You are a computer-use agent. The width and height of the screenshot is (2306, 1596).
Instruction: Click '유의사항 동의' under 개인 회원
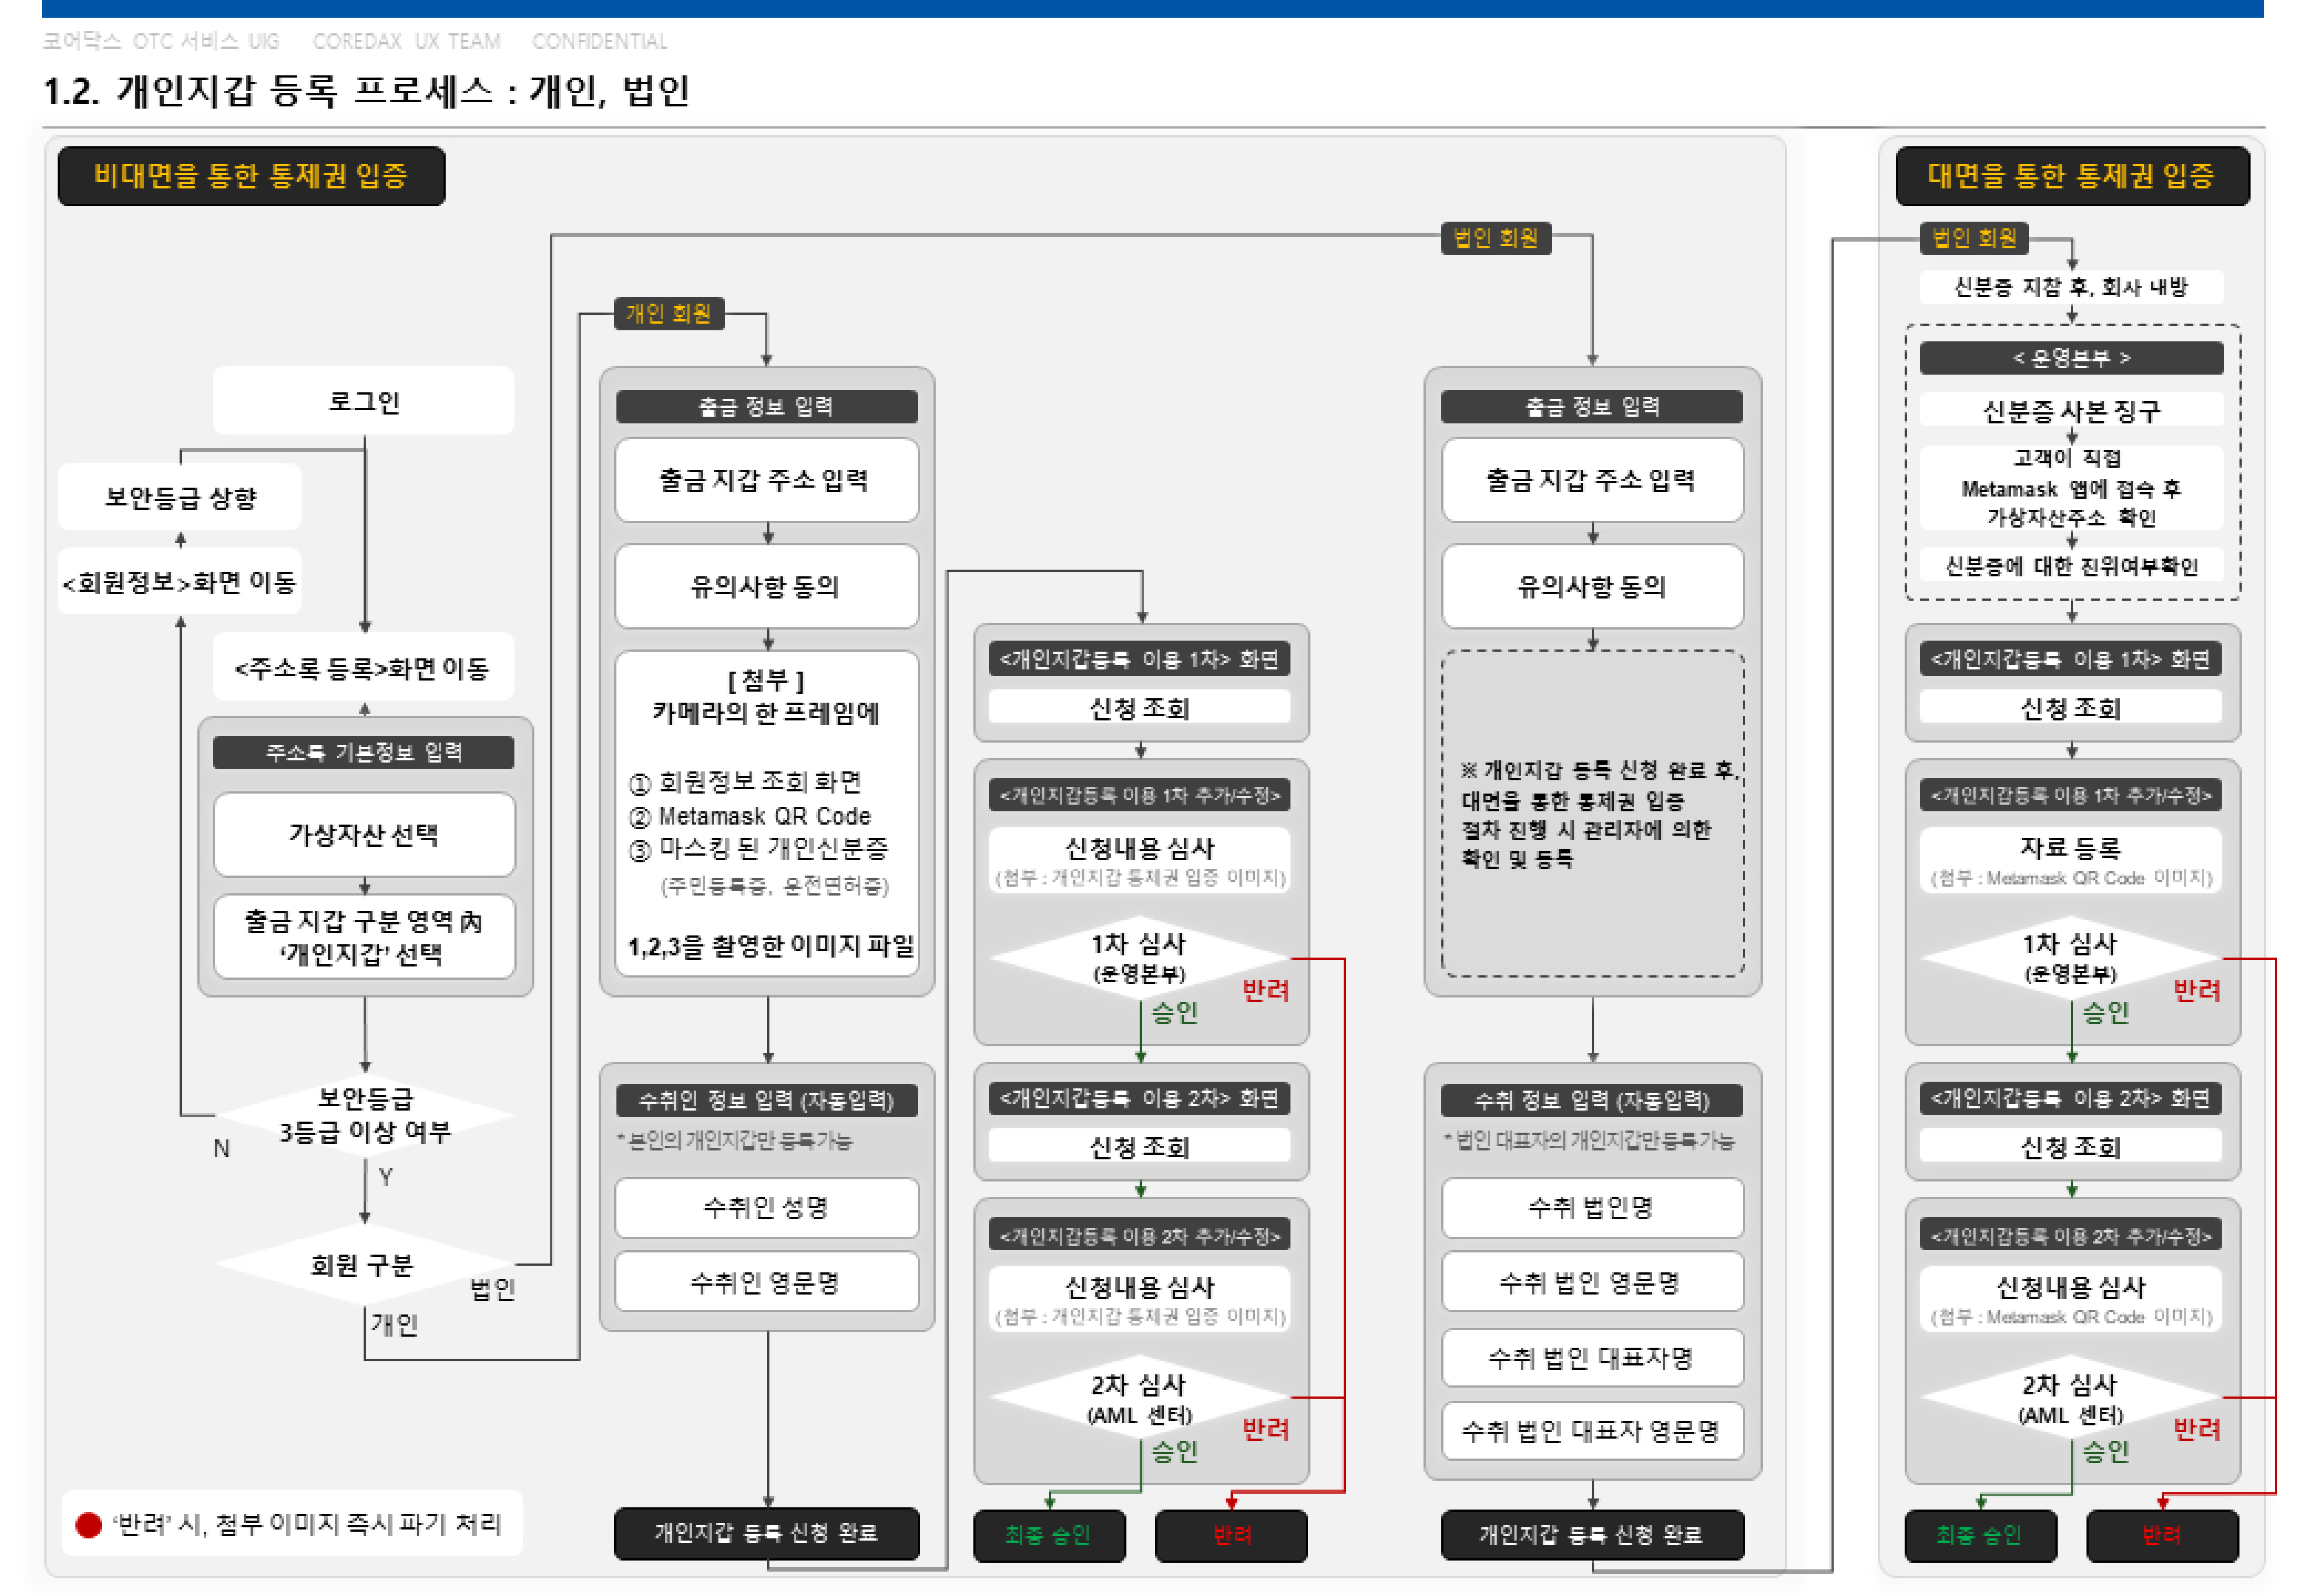coord(767,586)
